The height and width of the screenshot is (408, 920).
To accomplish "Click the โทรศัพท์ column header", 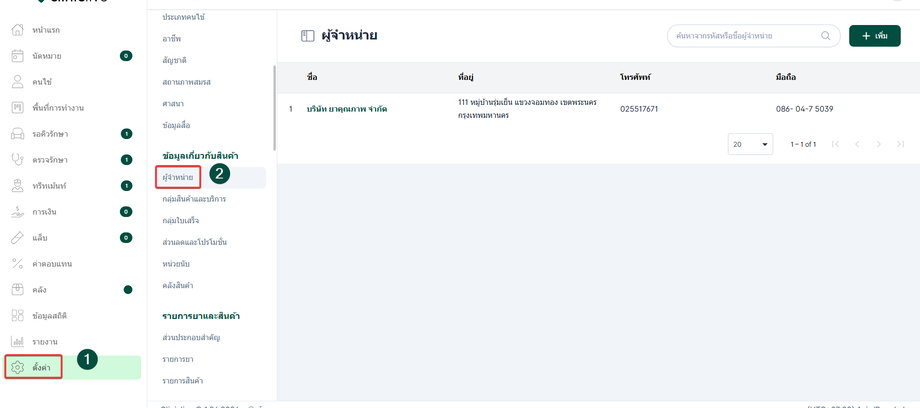I will click(x=635, y=77).
